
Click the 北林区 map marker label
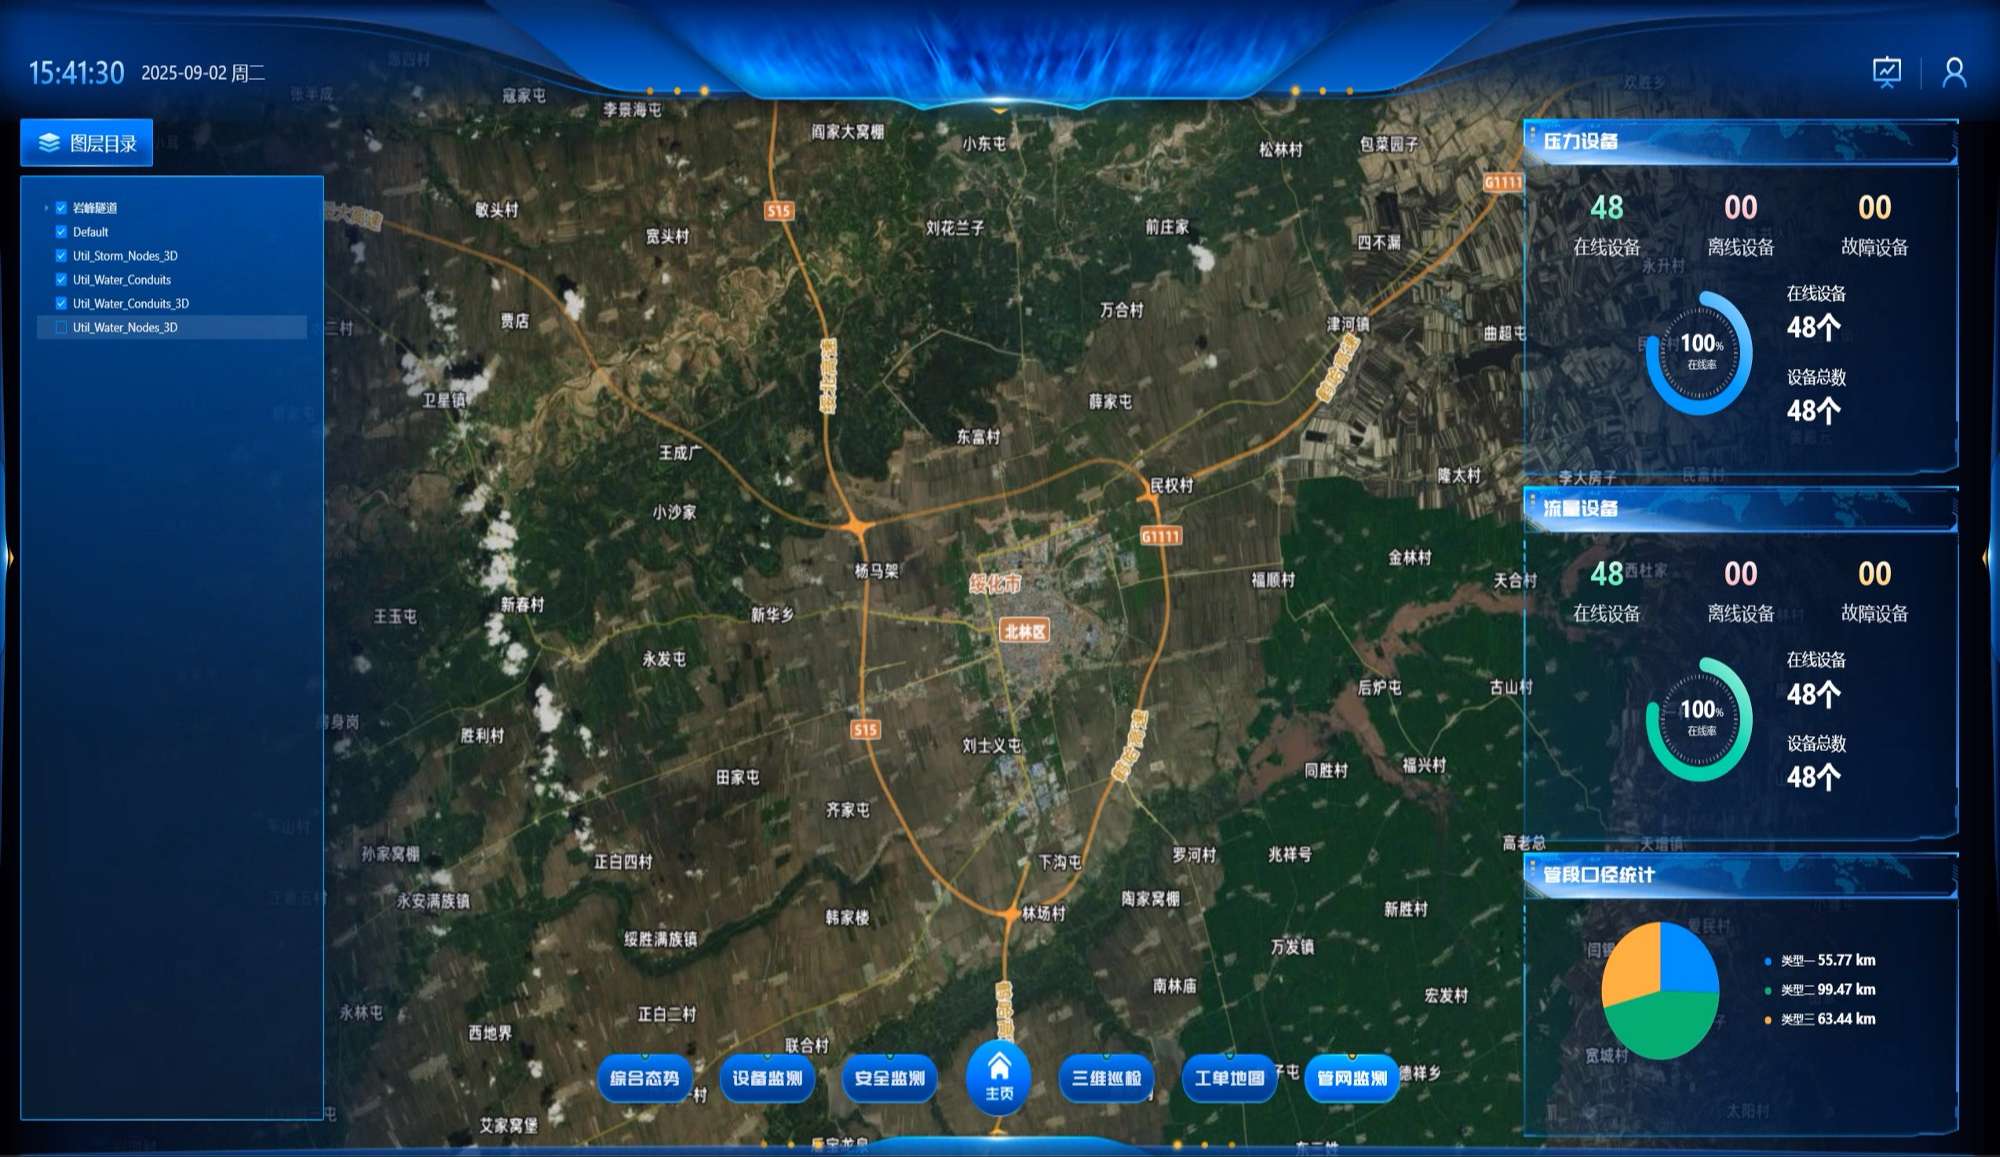coord(1025,631)
